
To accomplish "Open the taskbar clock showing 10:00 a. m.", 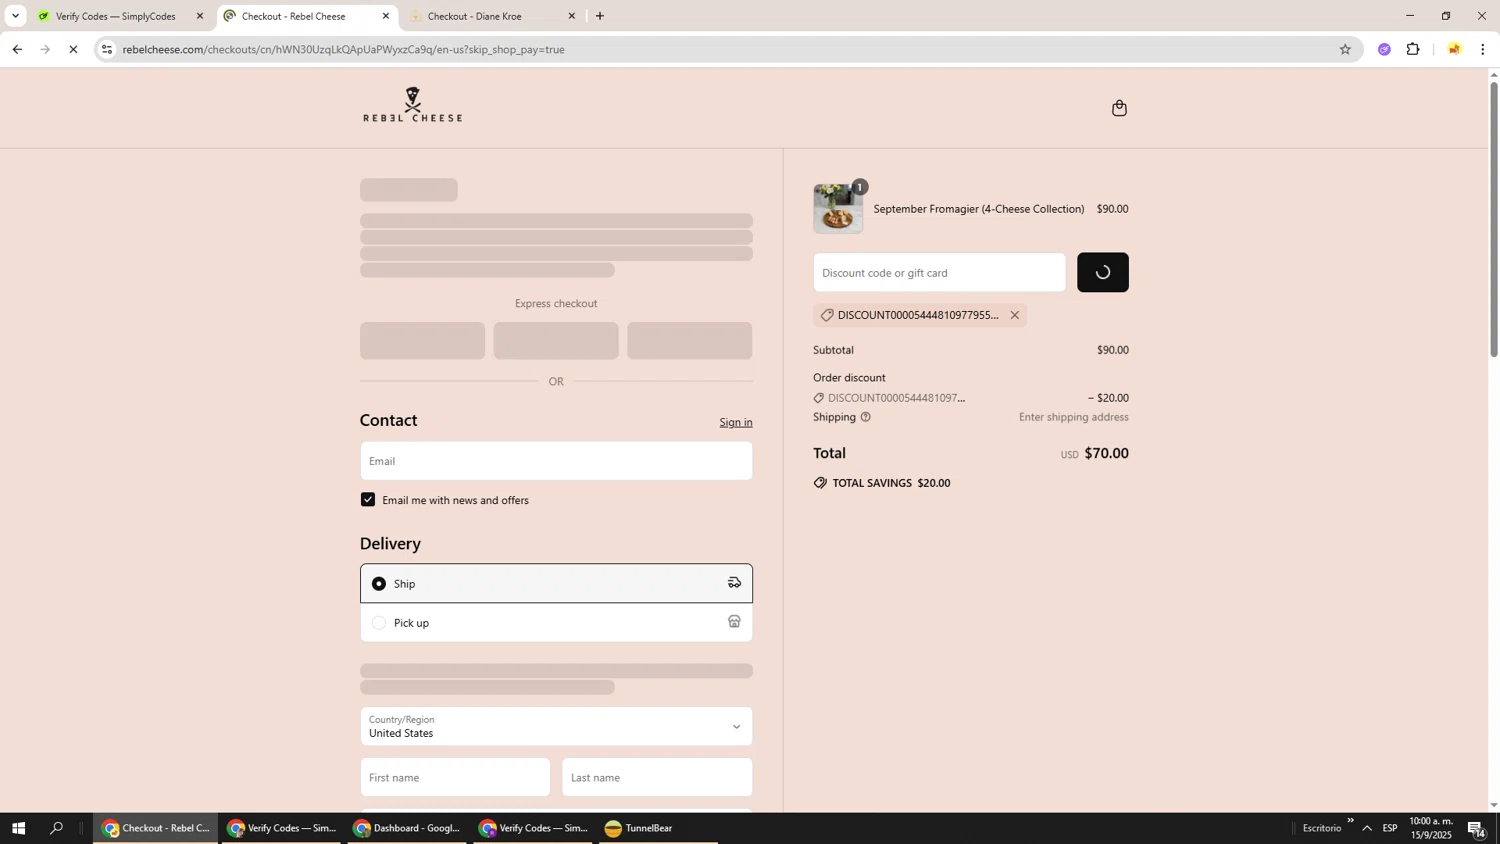I will pos(1430,828).
